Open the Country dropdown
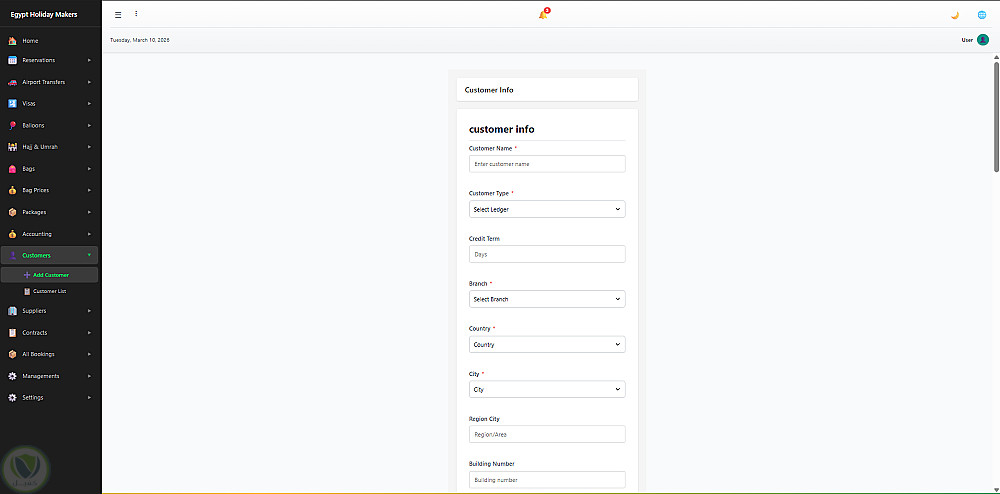 [546, 344]
